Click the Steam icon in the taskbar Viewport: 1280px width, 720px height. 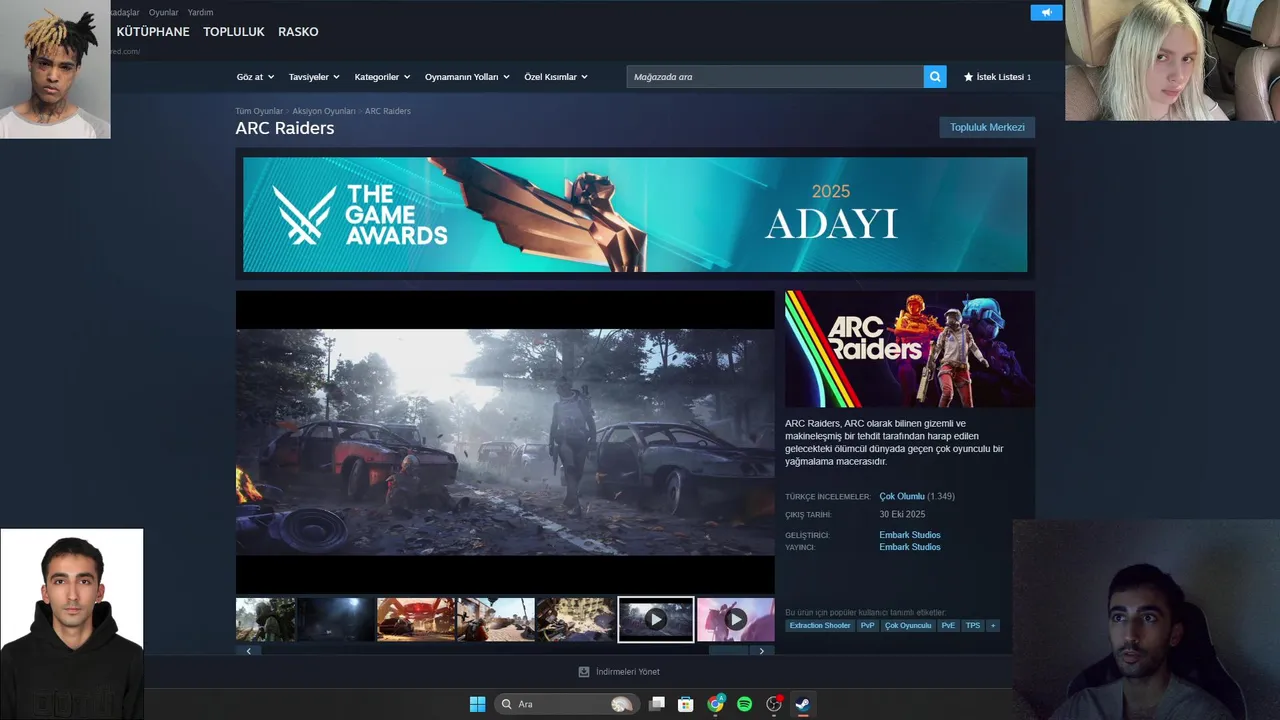click(802, 704)
